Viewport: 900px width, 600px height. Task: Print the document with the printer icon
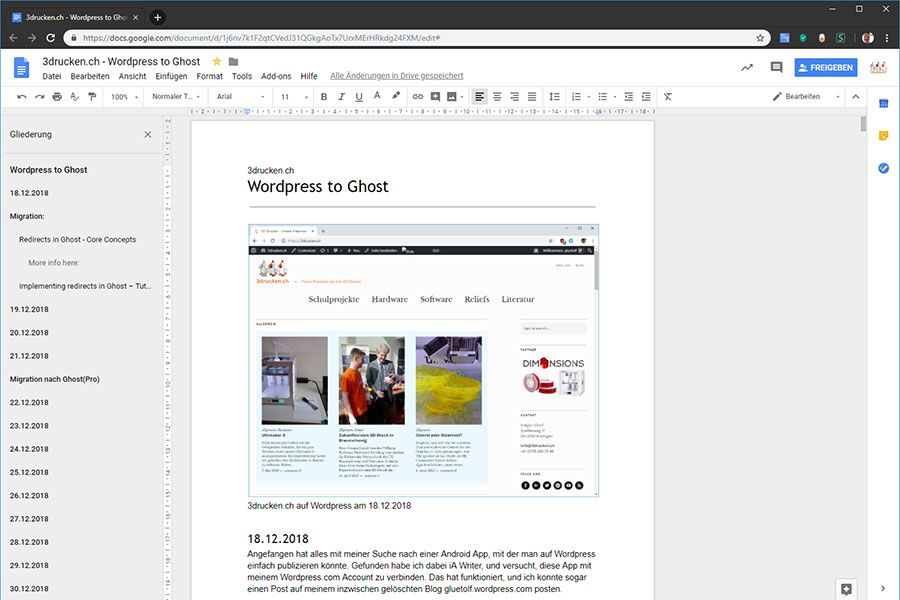tap(57, 96)
